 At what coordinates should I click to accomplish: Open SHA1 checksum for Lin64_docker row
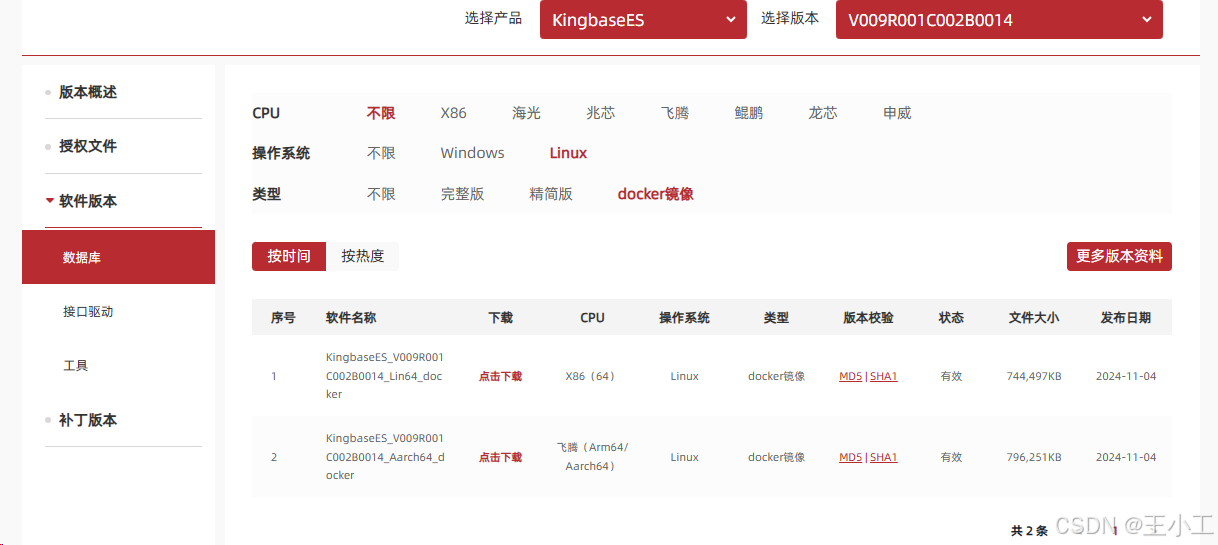(884, 376)
